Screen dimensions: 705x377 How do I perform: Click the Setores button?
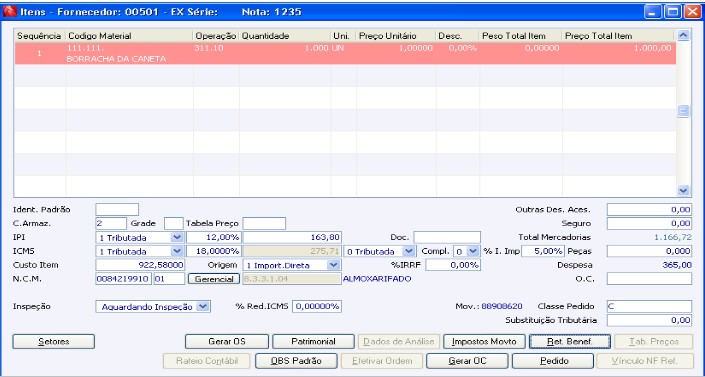point(54,341)
